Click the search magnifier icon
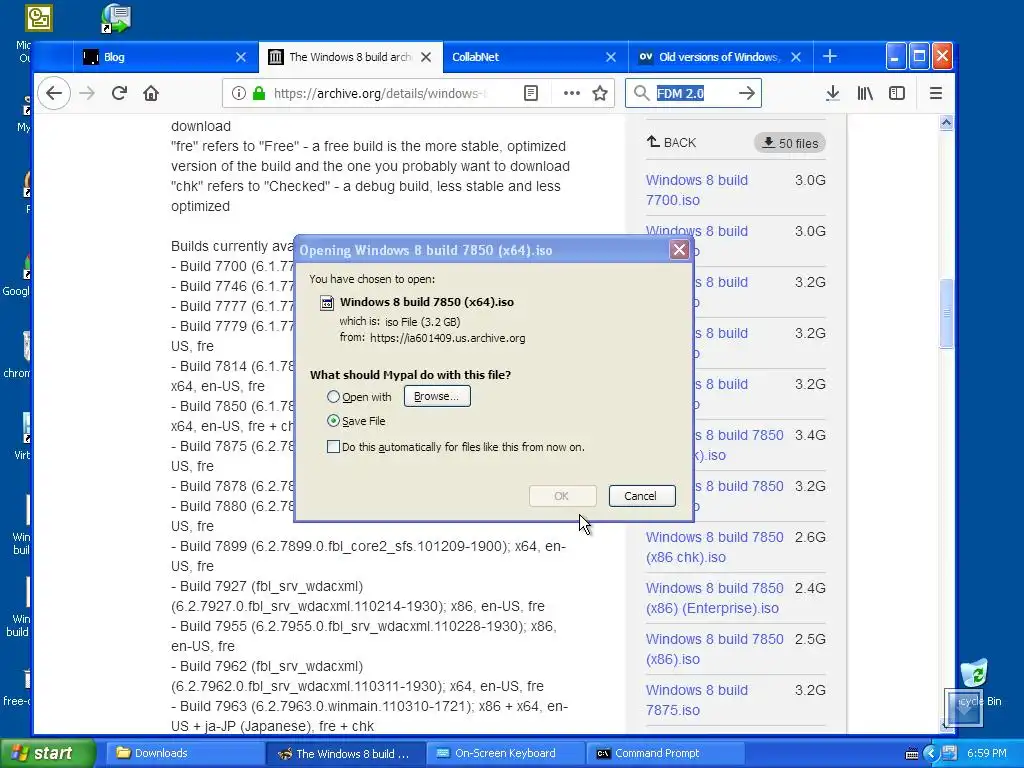Image resolution: width=1024 pixels, height=768 pixels. click(641, 93)
